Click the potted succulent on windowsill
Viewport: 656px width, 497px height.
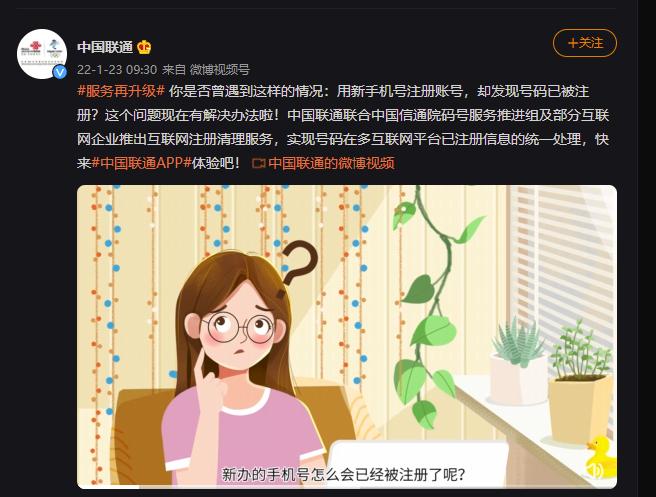pyautogui.click(x=518, y=362)
